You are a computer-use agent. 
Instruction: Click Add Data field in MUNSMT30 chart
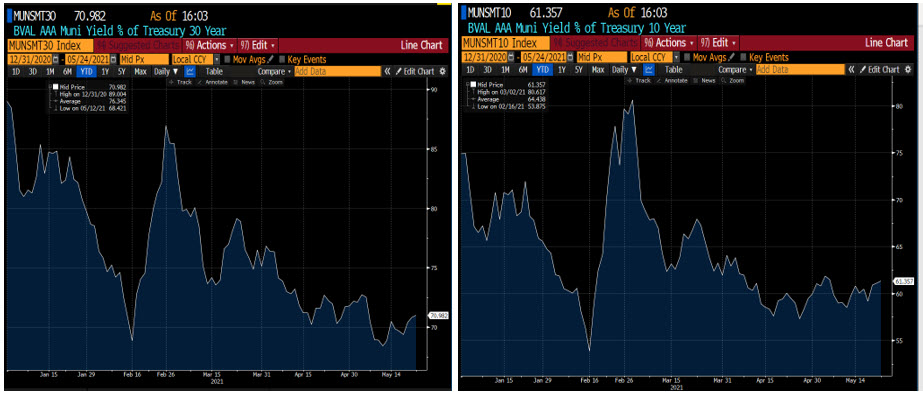point(337,71)
